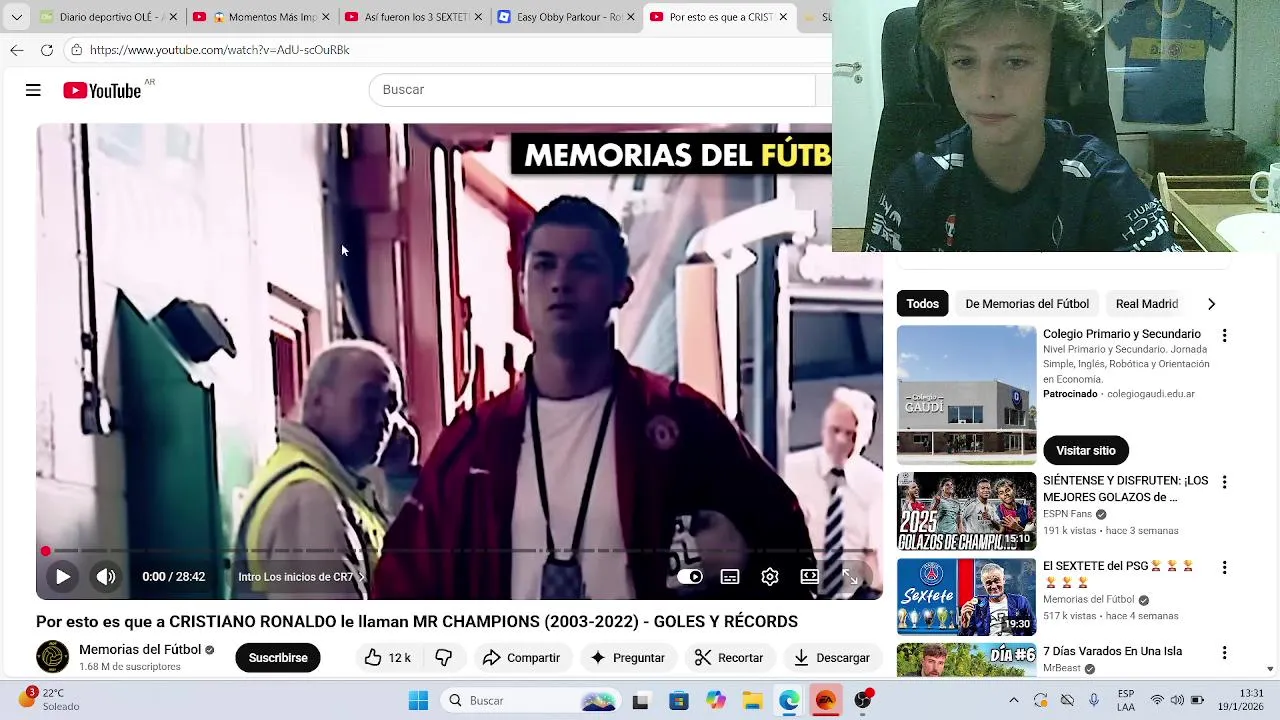
Task: Open the Preguntar AI assistant button
Action: (627, 658)
